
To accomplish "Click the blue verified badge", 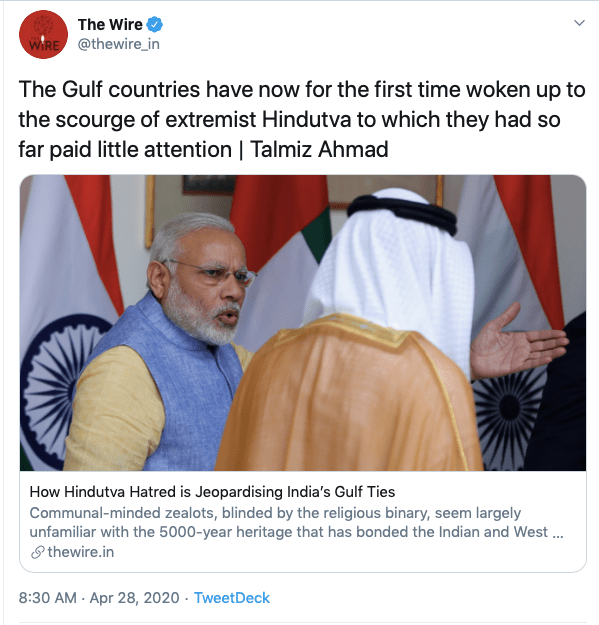I will click(155, 25).
